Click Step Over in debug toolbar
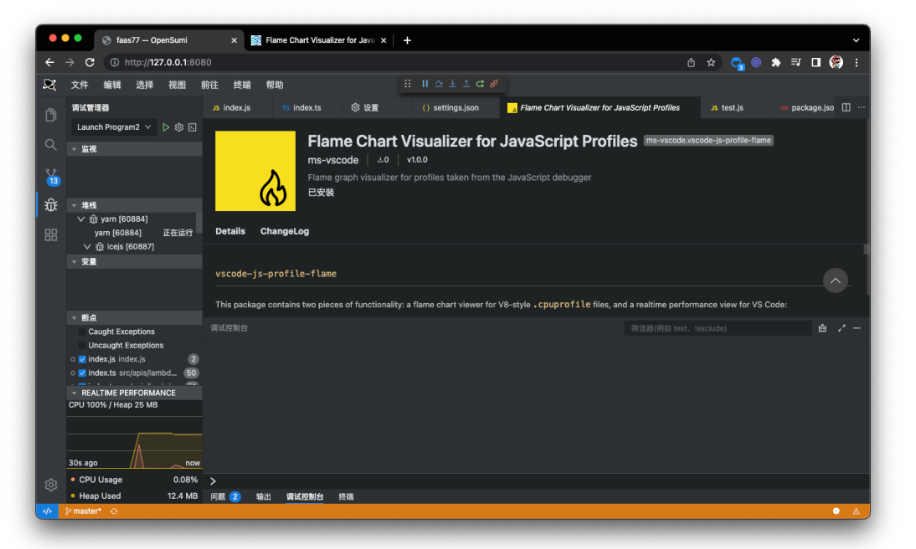Image resolution: width=916 pixels, height=549 pixels. tap(439, 84)
